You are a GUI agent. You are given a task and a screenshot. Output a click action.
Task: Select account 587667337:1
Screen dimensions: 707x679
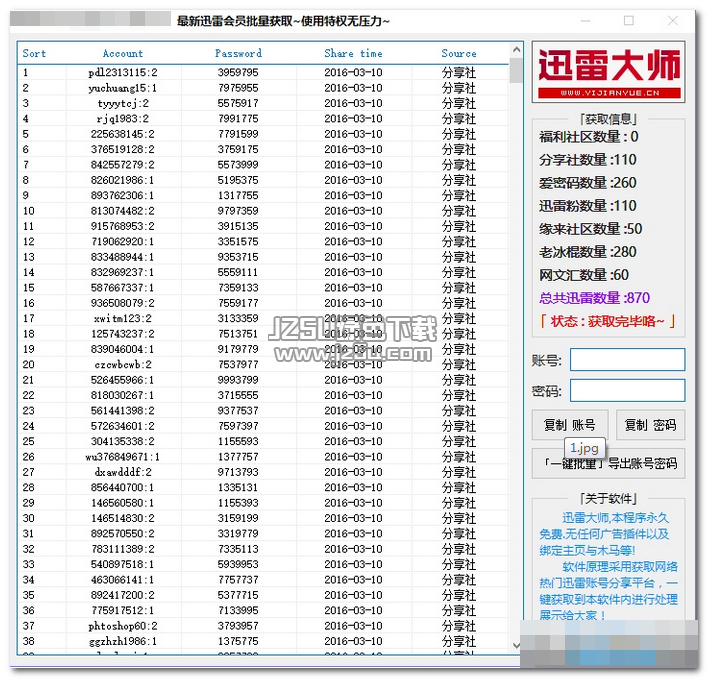click(x=123, y=288)
